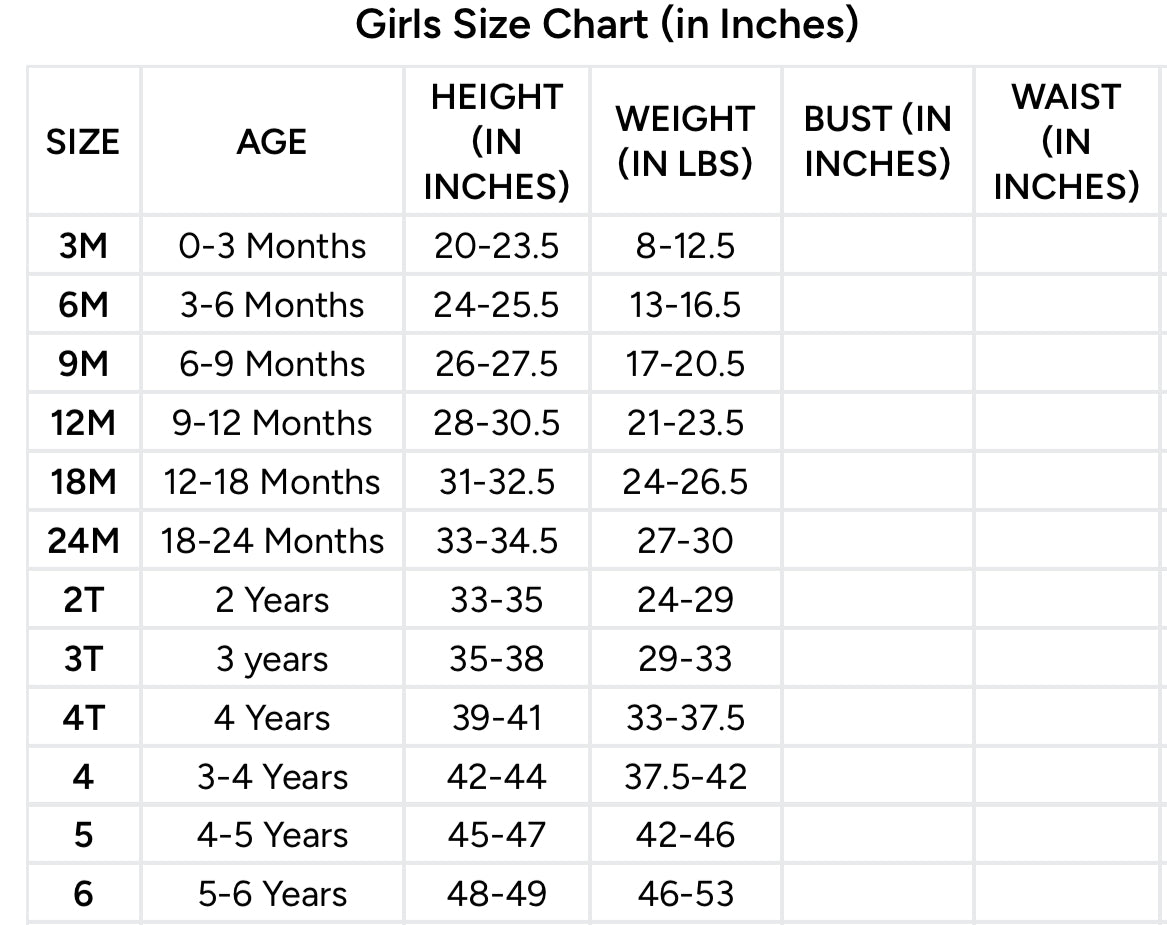Select the HEIGHT (IN INCHES) header
Image resolution: width=1167 pixels, height=925 pixels.
(x=497, y=142)
